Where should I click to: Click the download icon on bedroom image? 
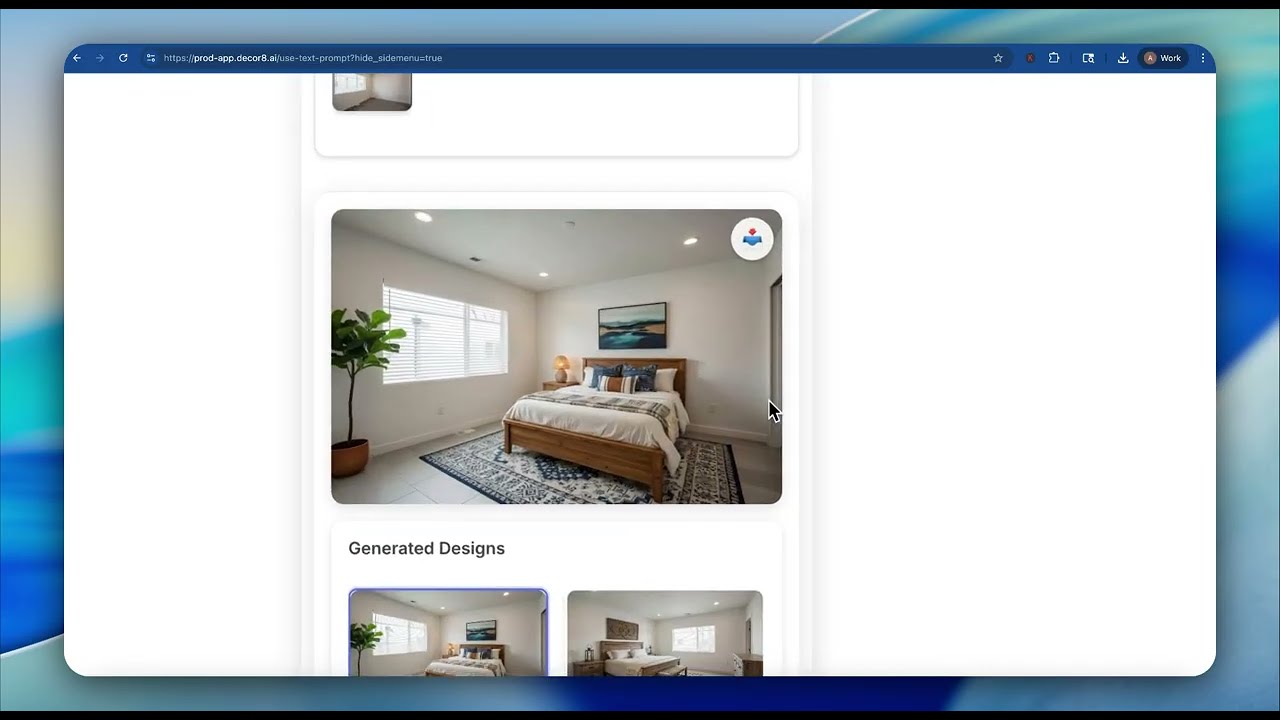pos(752,239)
